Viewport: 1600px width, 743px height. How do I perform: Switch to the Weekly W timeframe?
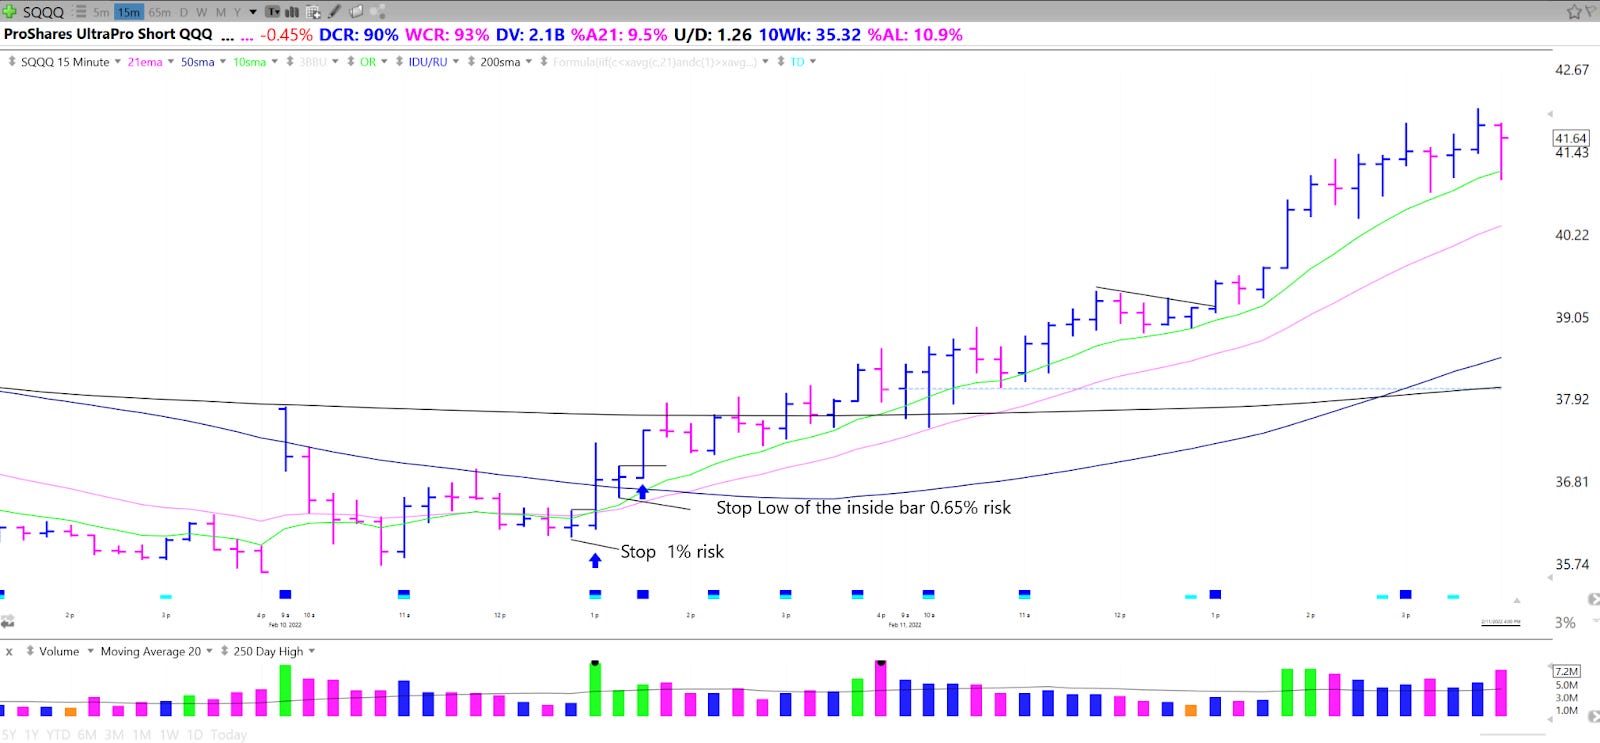pyautogui.click(x=202, y=12)
